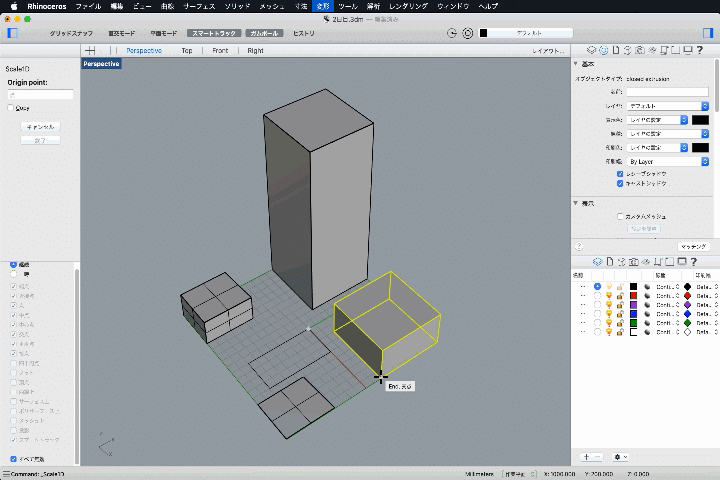The height and width of the screenshot is (480, 720).
Task: Click the green layer color swatch
Action: (633, 323)
